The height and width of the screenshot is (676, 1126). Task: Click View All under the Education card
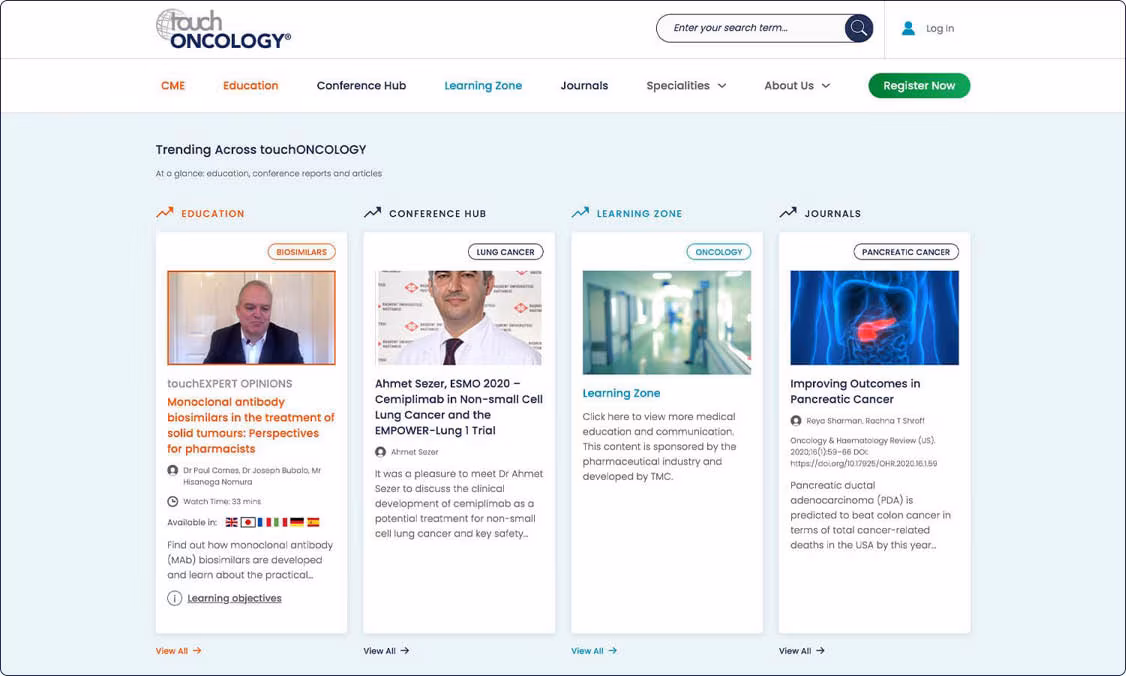[178, 651]
